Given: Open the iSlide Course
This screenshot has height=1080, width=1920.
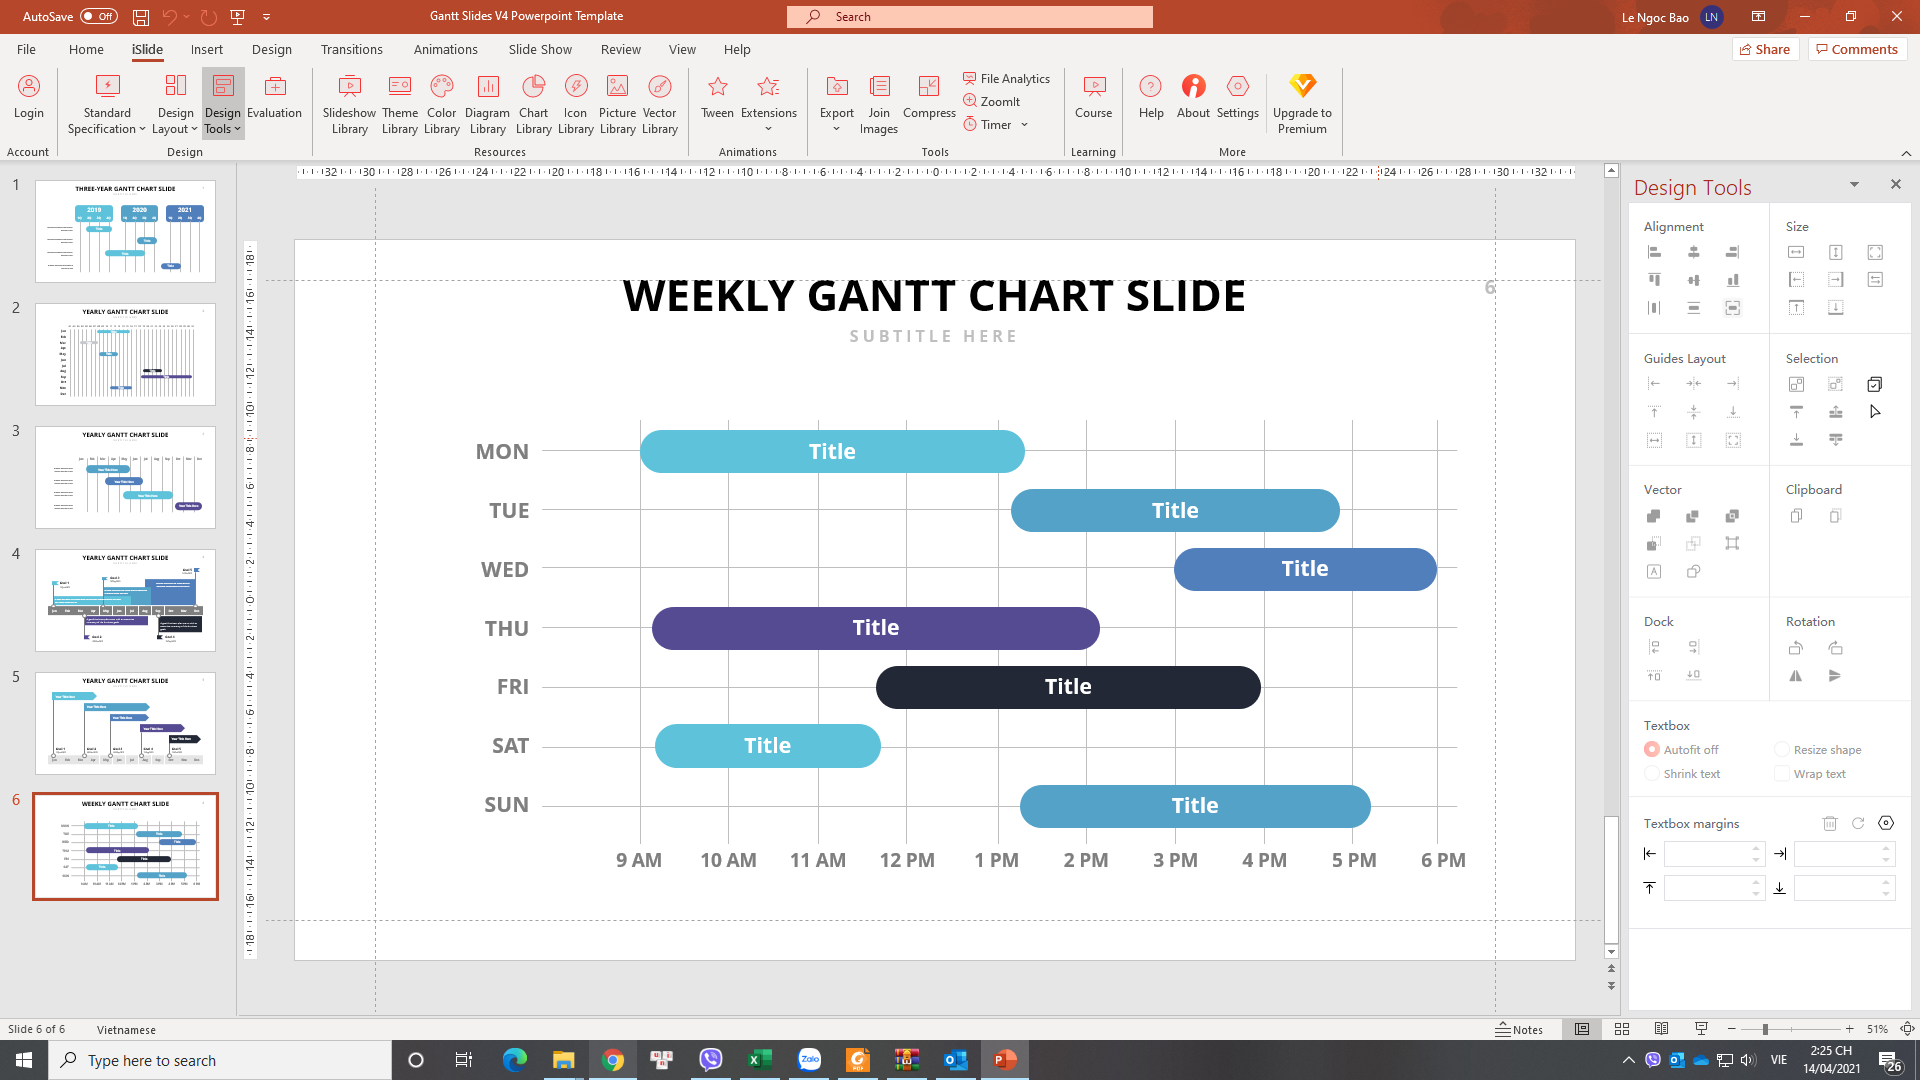Looking at the screenshot, I should tap(1093, 97).
